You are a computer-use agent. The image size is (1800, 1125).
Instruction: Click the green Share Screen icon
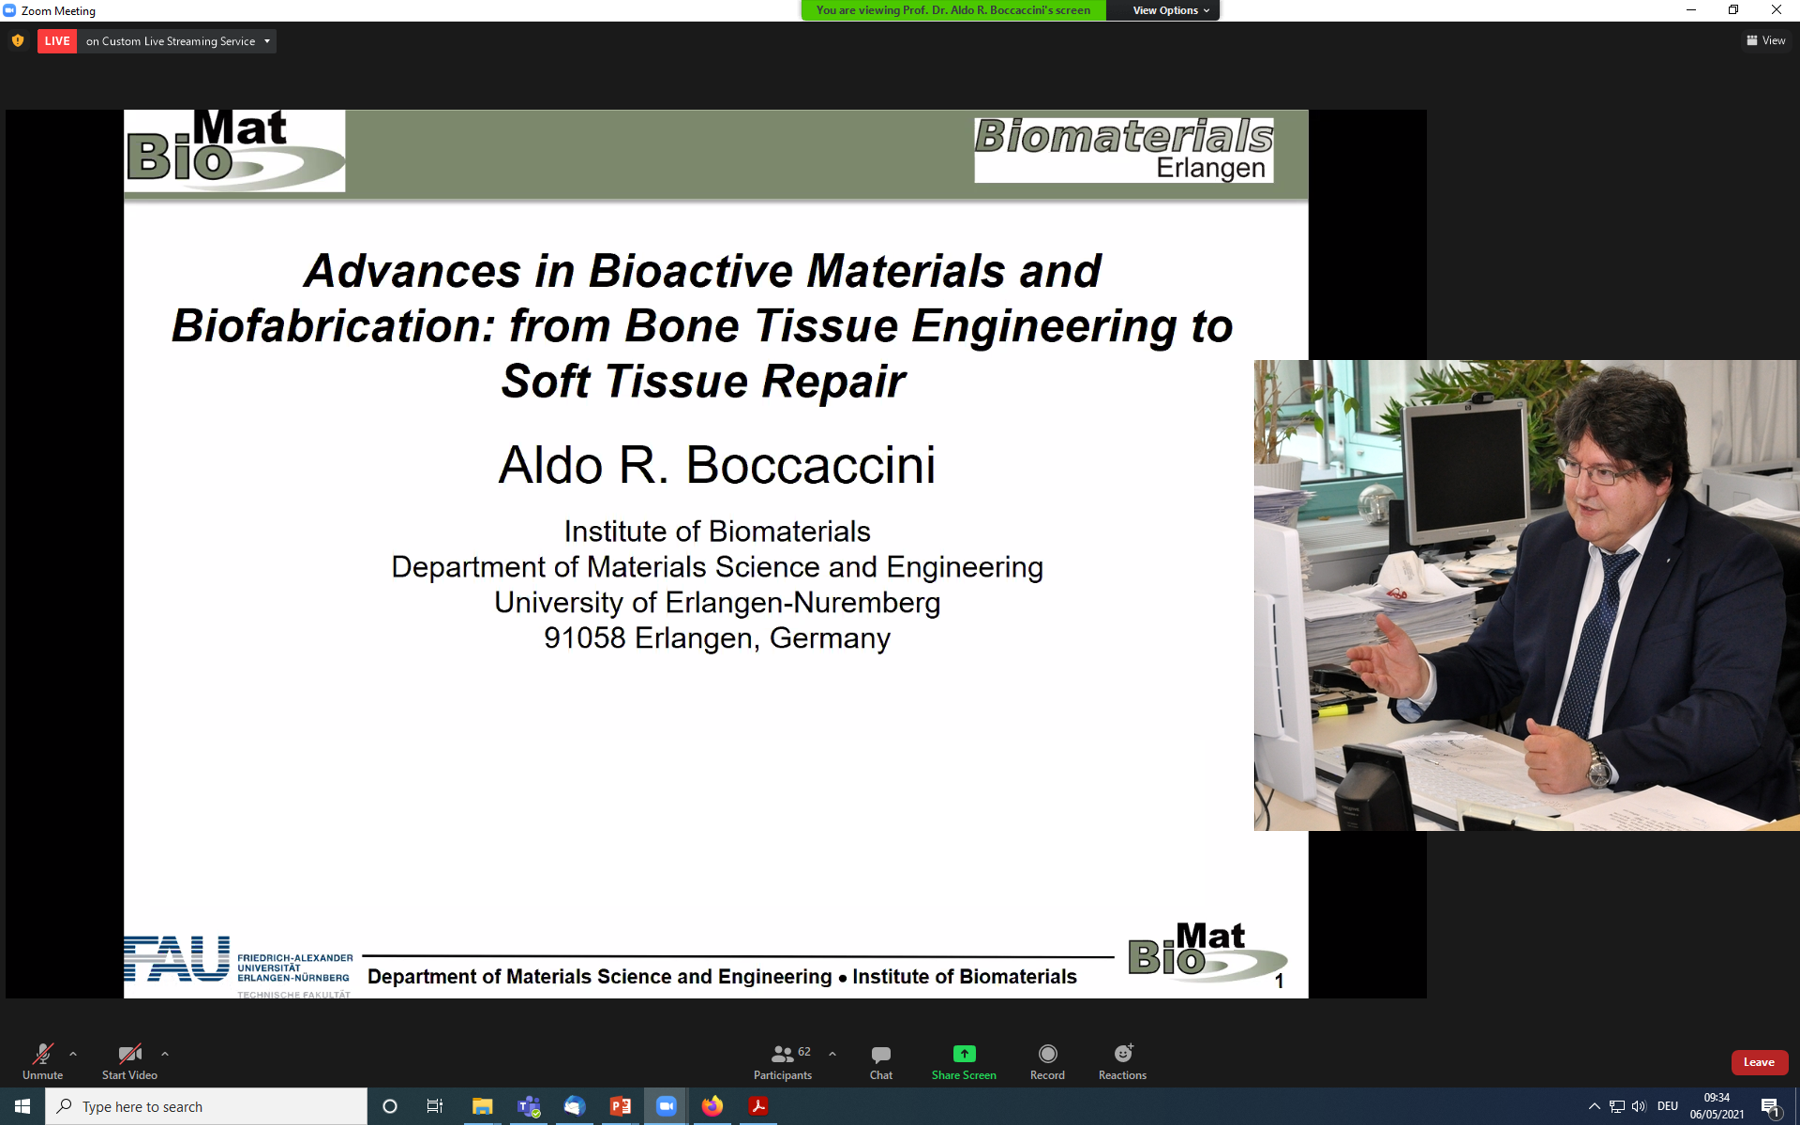963,1054
